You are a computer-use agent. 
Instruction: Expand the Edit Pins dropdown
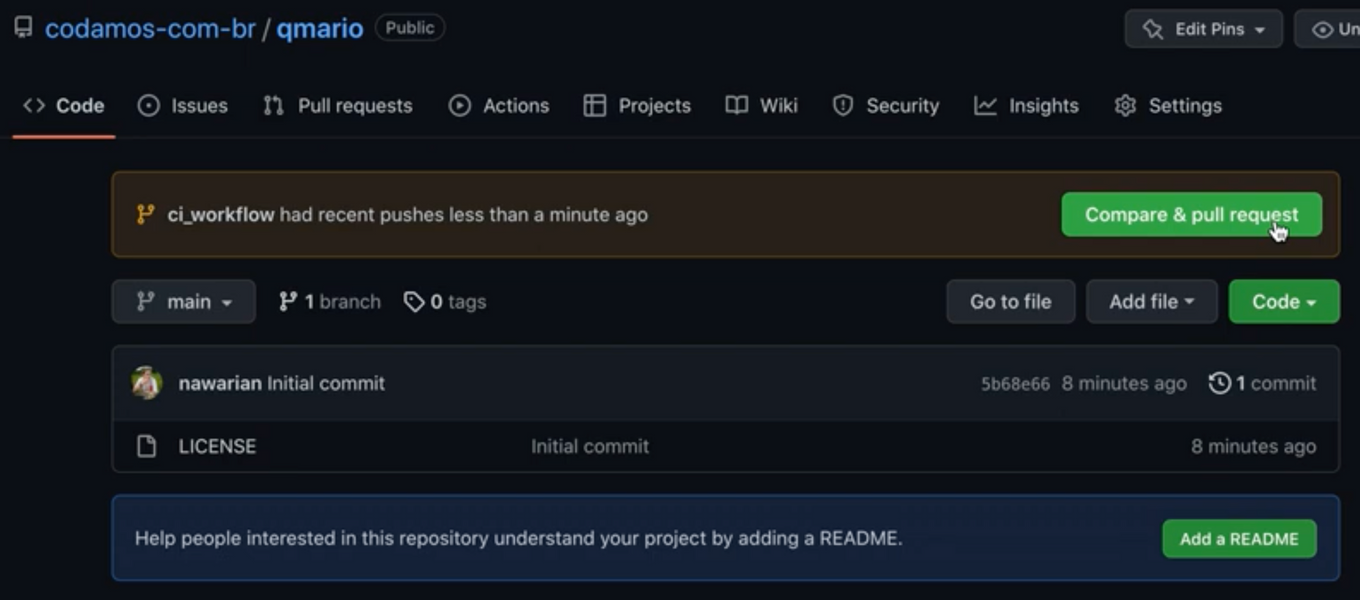click(x=1203, y=29)
